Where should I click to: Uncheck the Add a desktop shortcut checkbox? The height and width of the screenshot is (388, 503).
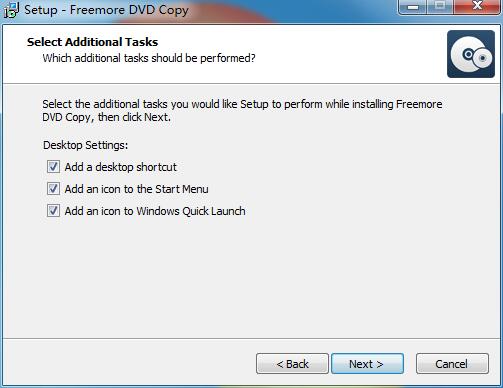tap(53, 167)
